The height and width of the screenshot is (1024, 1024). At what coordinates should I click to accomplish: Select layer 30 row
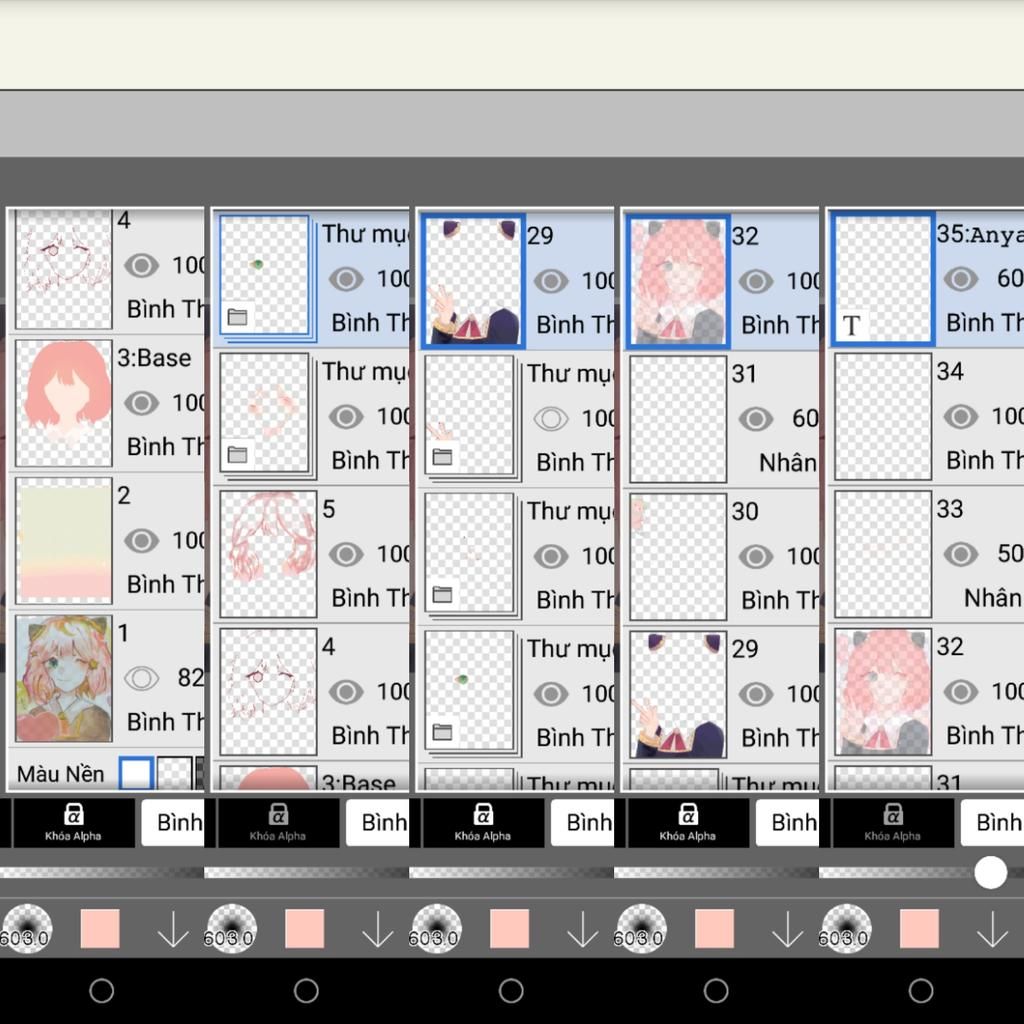pos(721,556)
